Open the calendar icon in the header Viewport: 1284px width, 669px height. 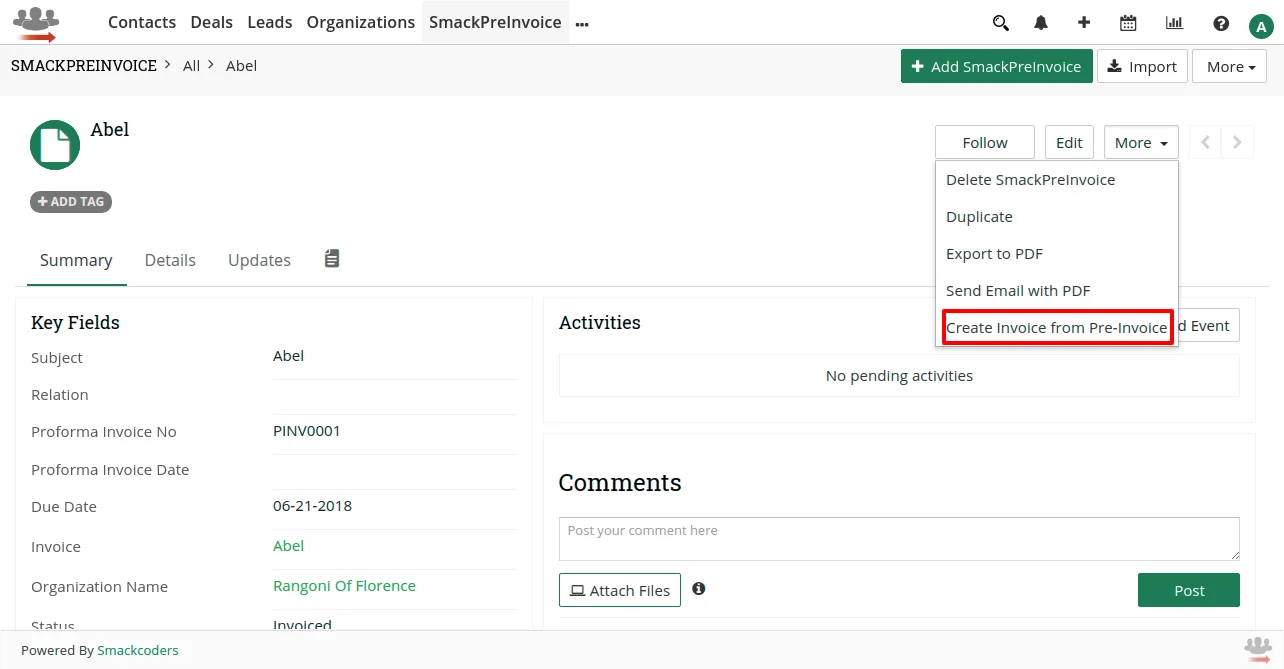pyautogui.click(x=1128, y=22)
